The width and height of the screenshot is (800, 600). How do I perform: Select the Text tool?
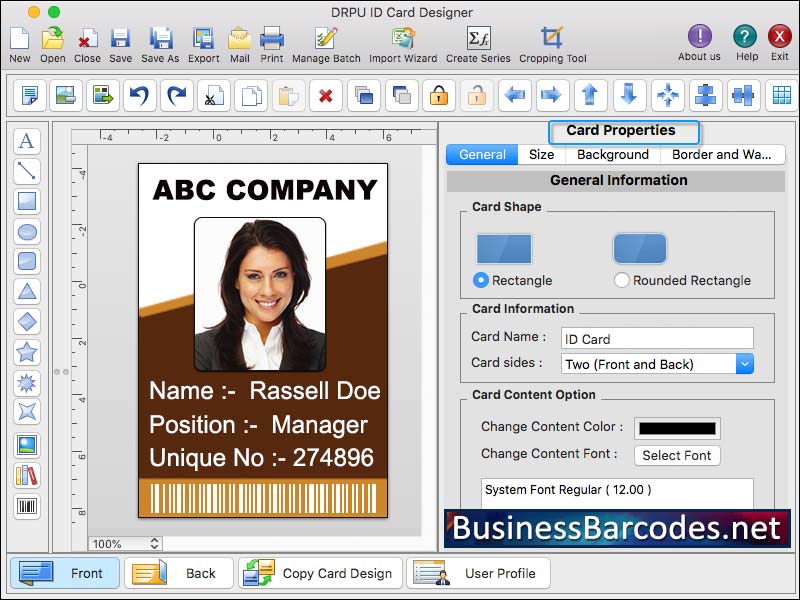[x=27, y=142]
